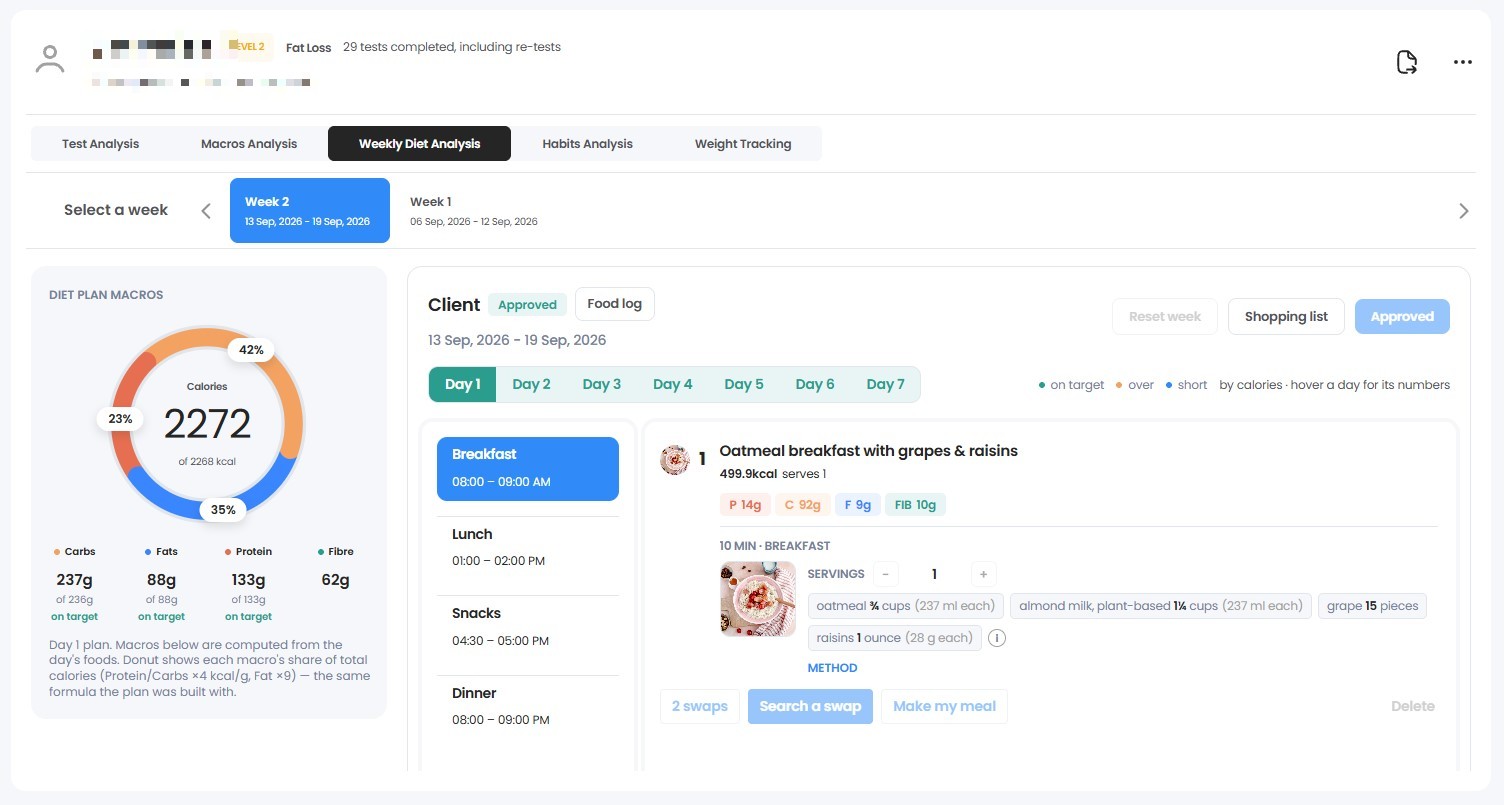Delete the oatmeal breakfast meal
This screenshot has height=805, width=1504.
(1413, 706)
